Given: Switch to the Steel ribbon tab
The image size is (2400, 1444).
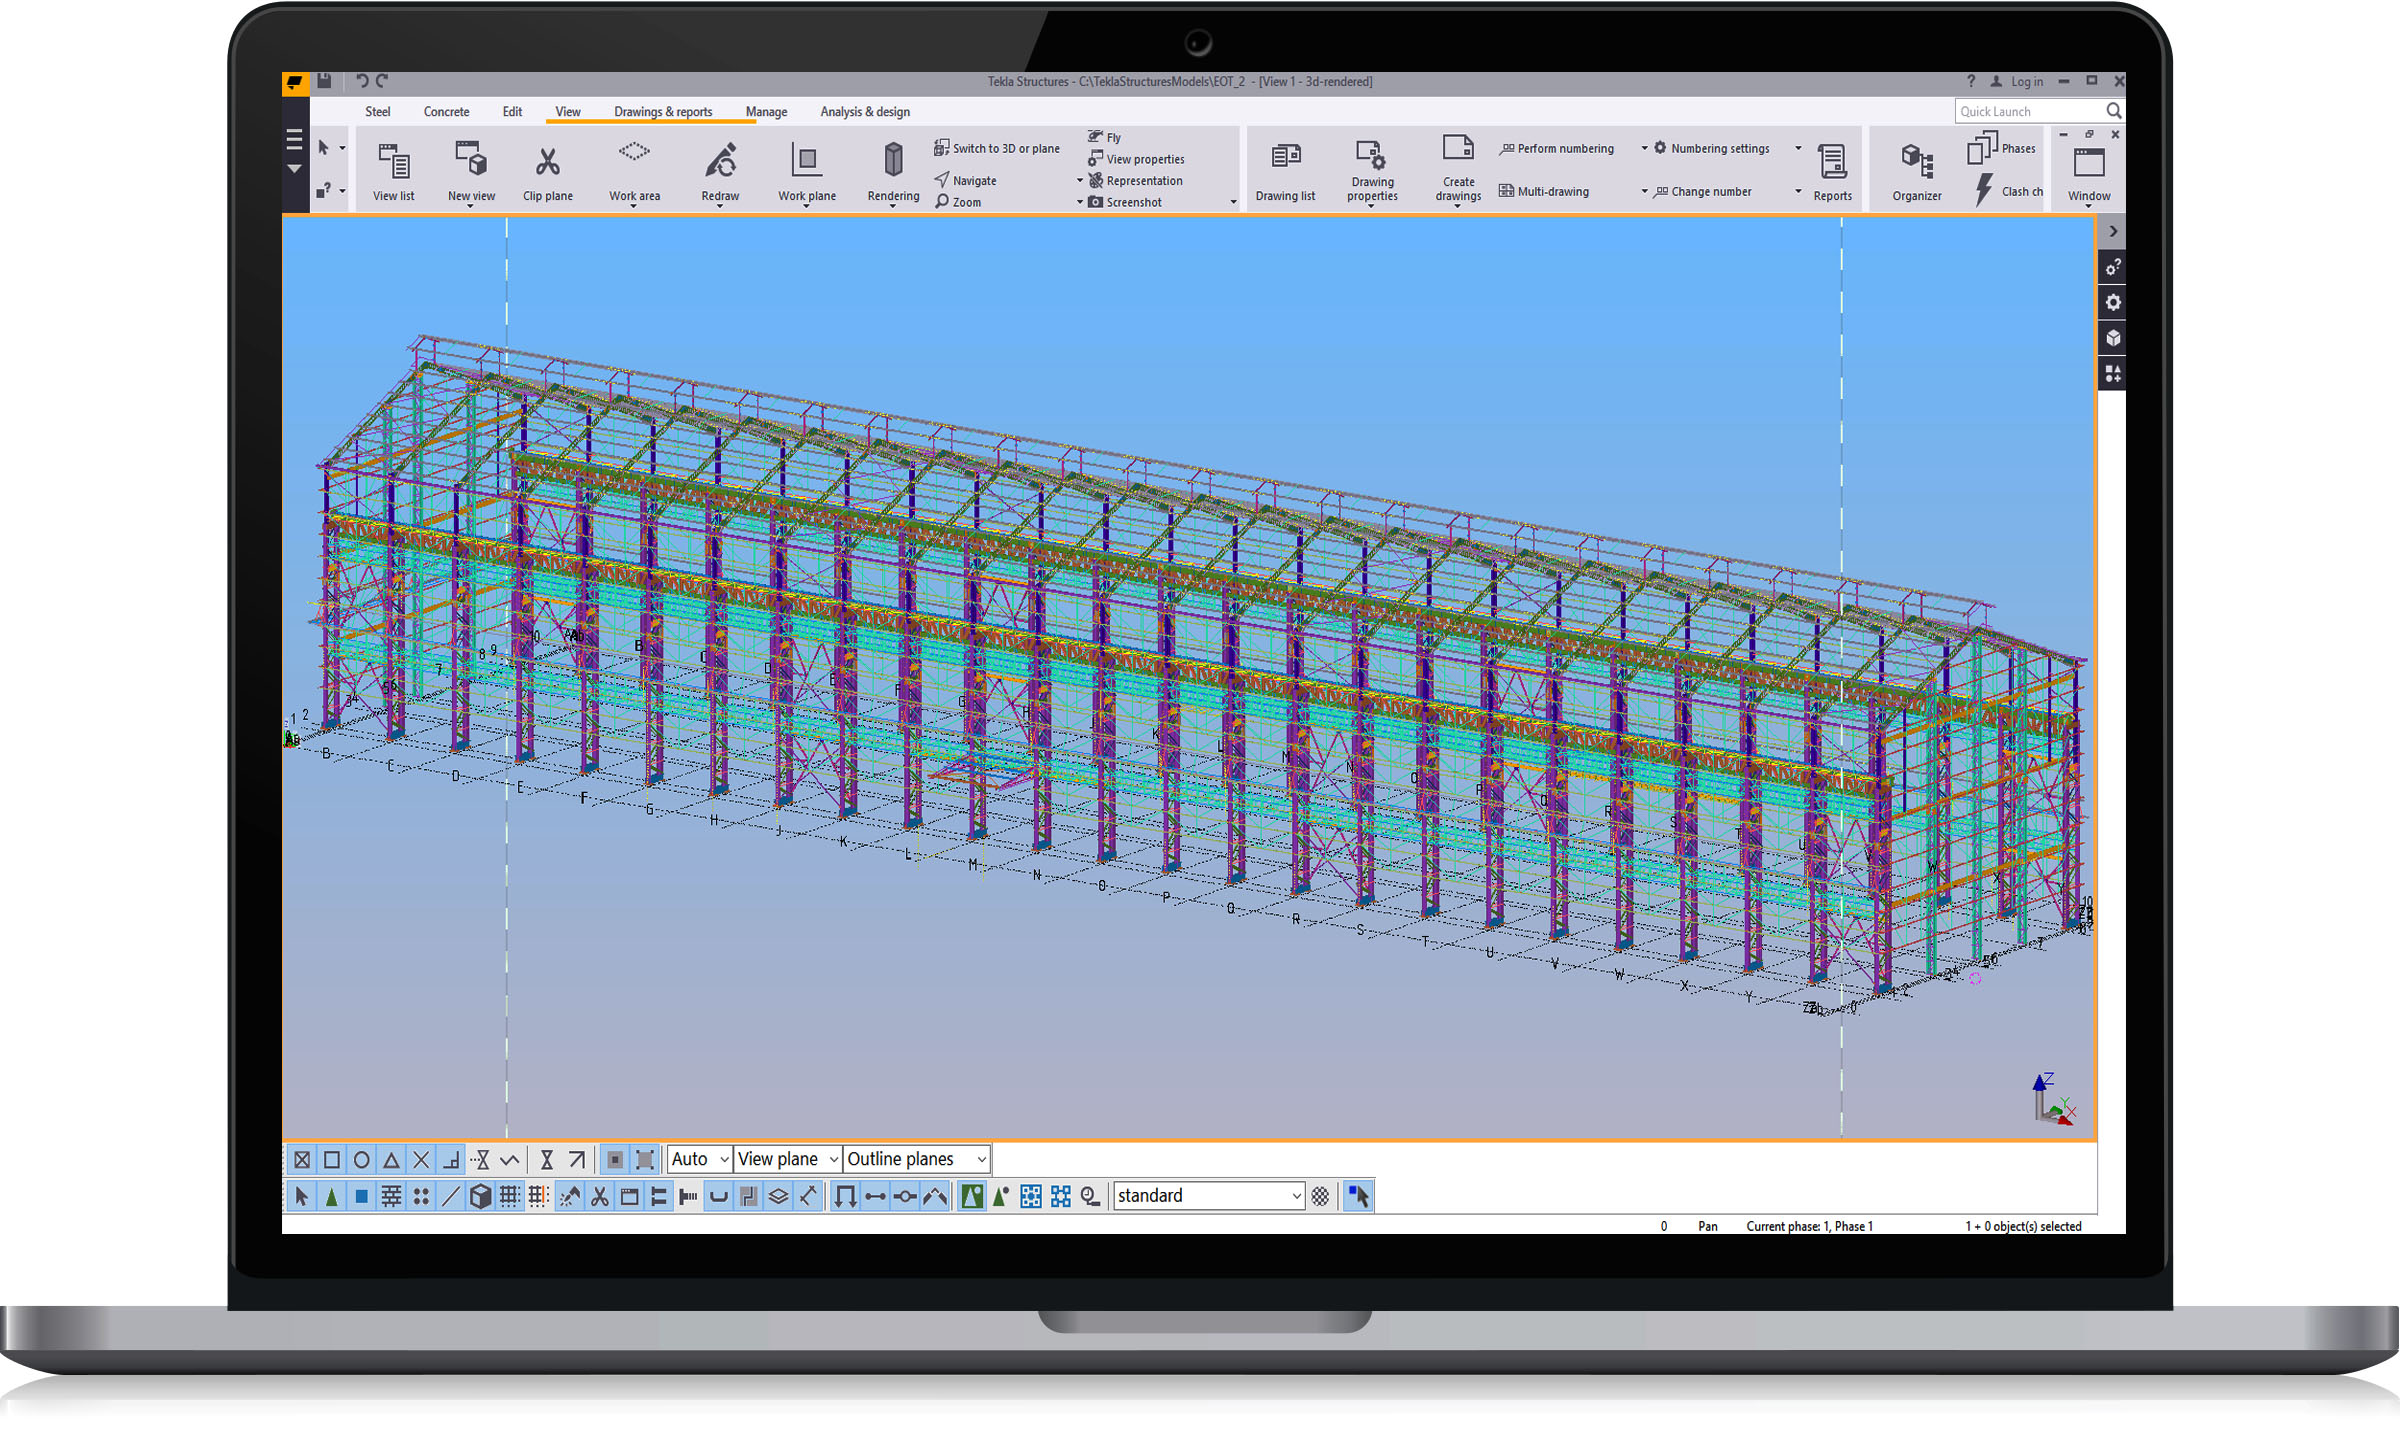Looking at the screenshot, I should click(x=378, y=112).
